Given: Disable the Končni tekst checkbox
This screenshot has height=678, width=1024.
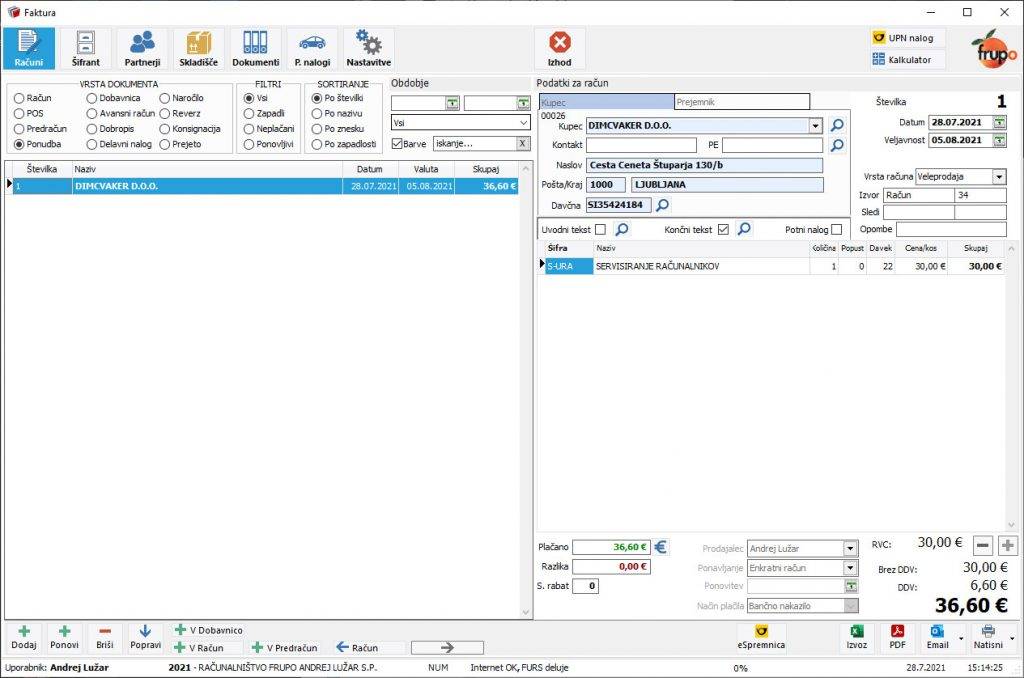Looking at the screenshot, I should (x=723, y=229).
